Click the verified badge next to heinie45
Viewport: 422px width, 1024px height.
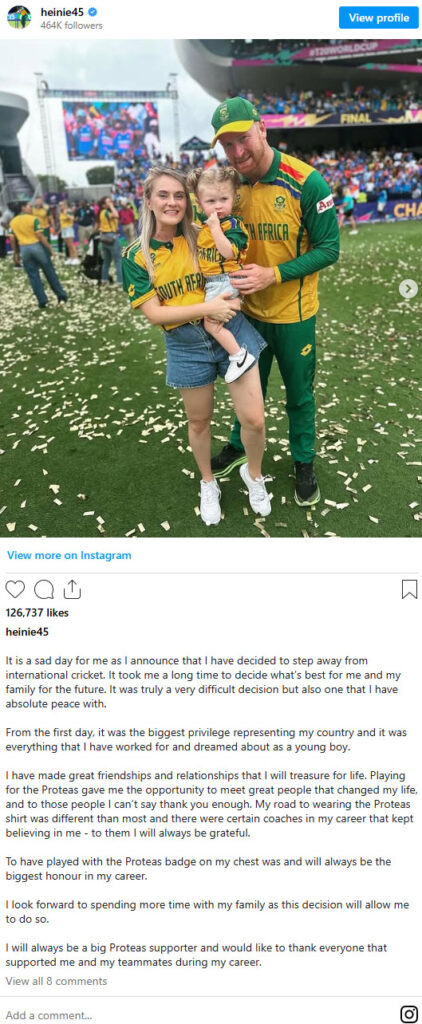[91, 12]
